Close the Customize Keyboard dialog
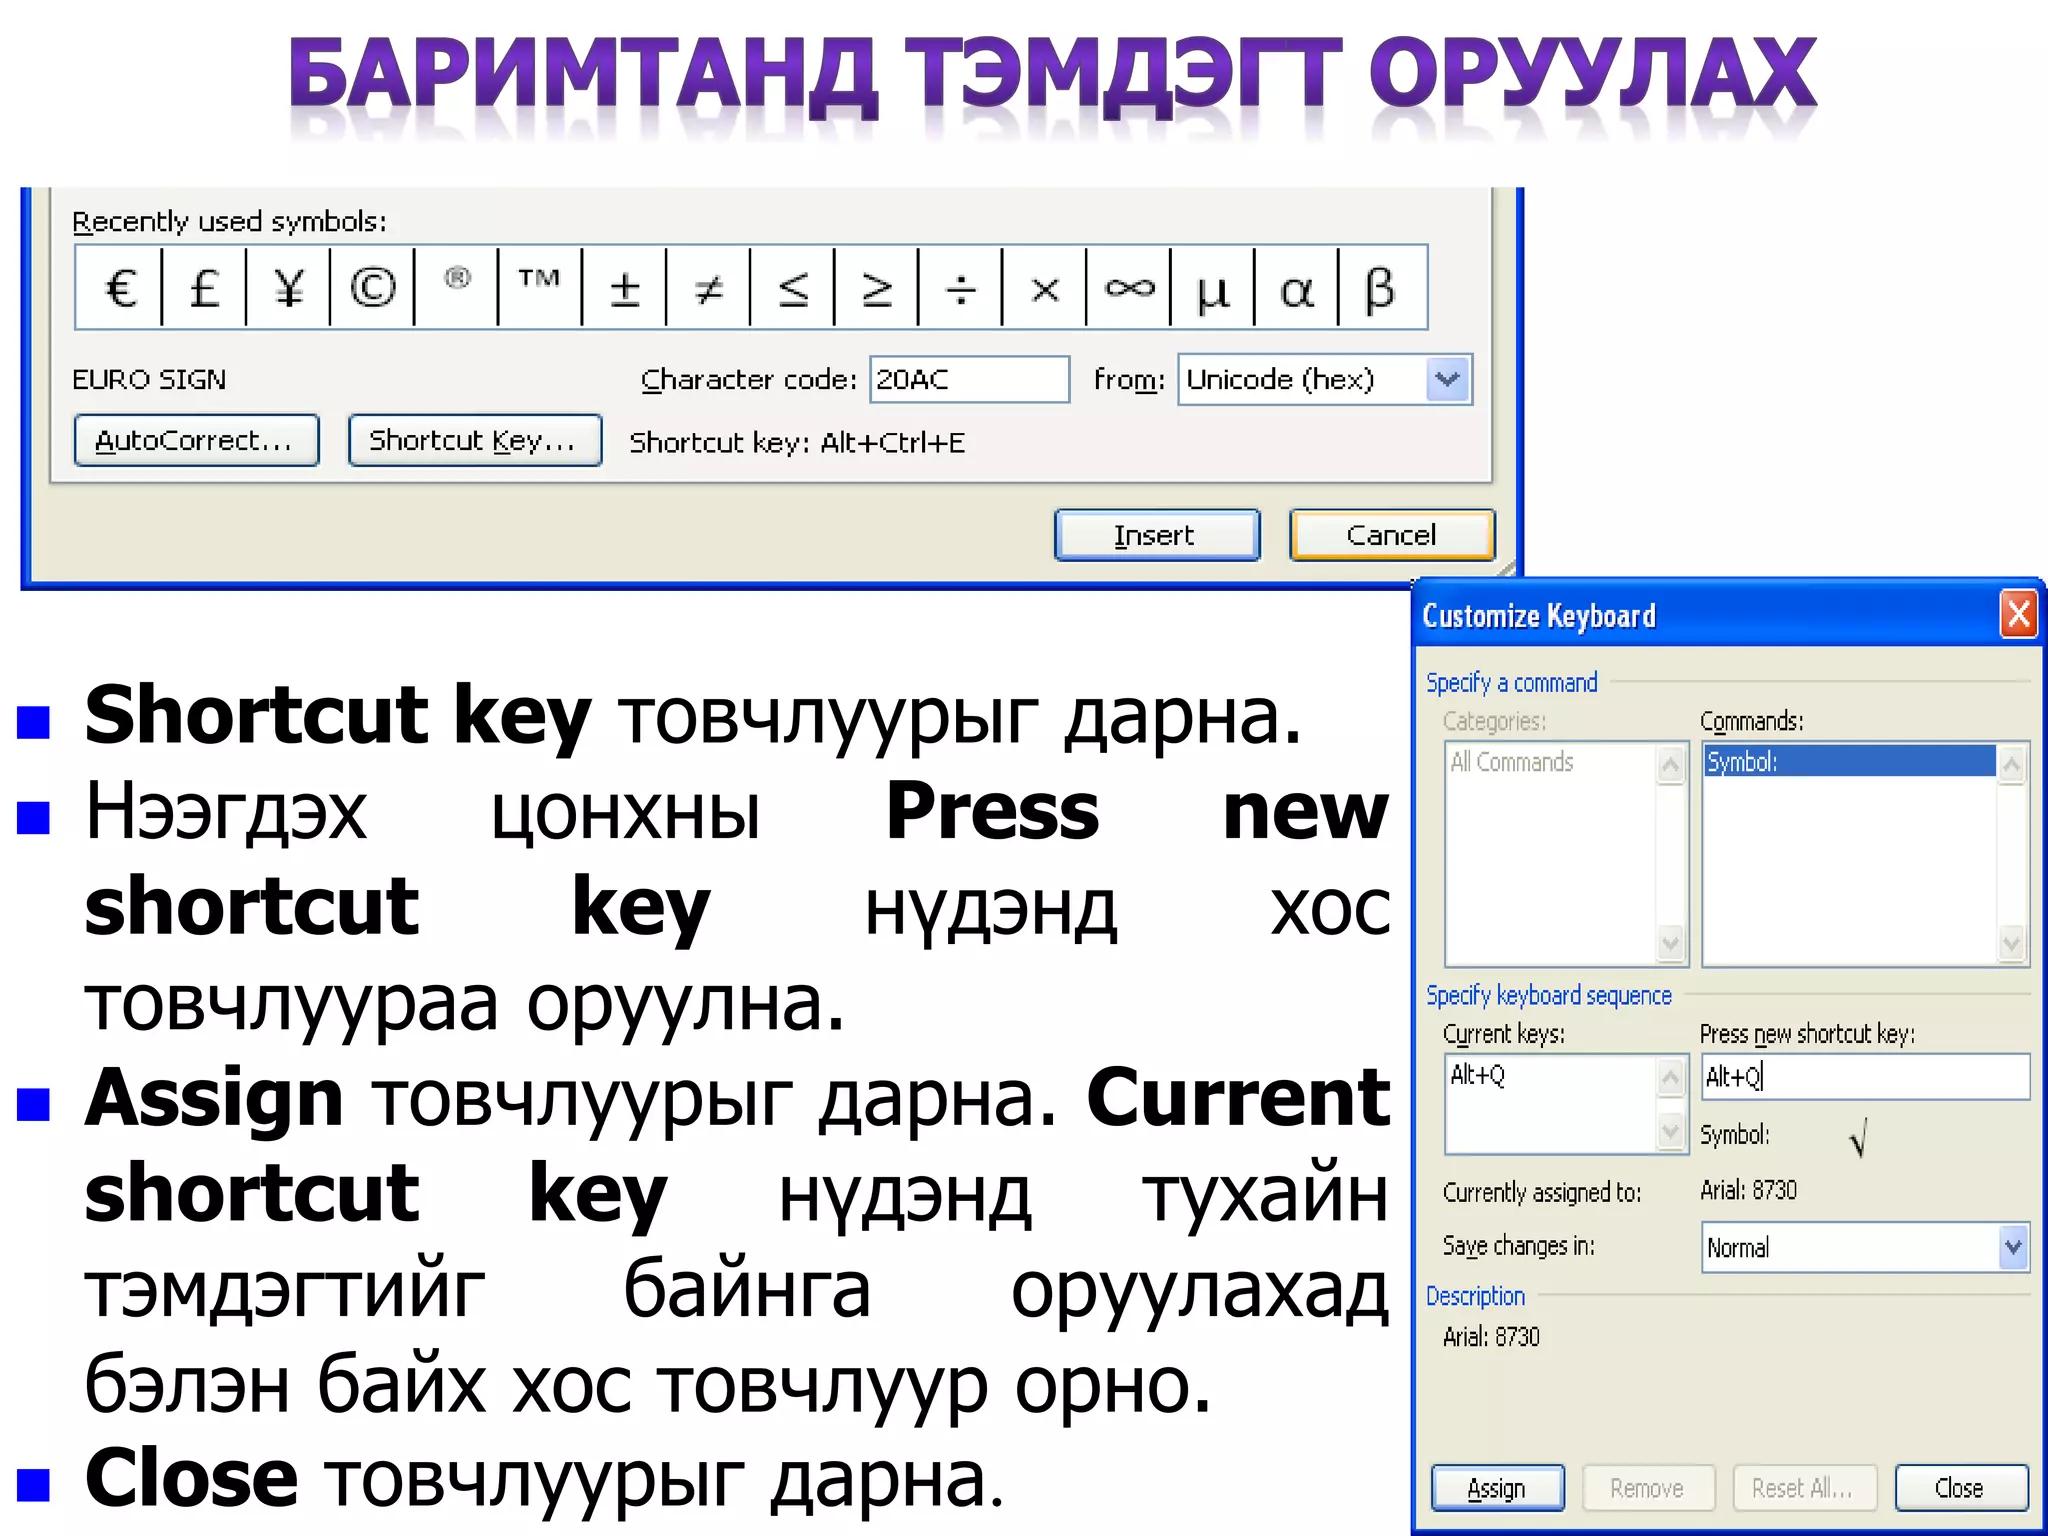The height and width of the screenshot is (1536, 2048). 2017,614
